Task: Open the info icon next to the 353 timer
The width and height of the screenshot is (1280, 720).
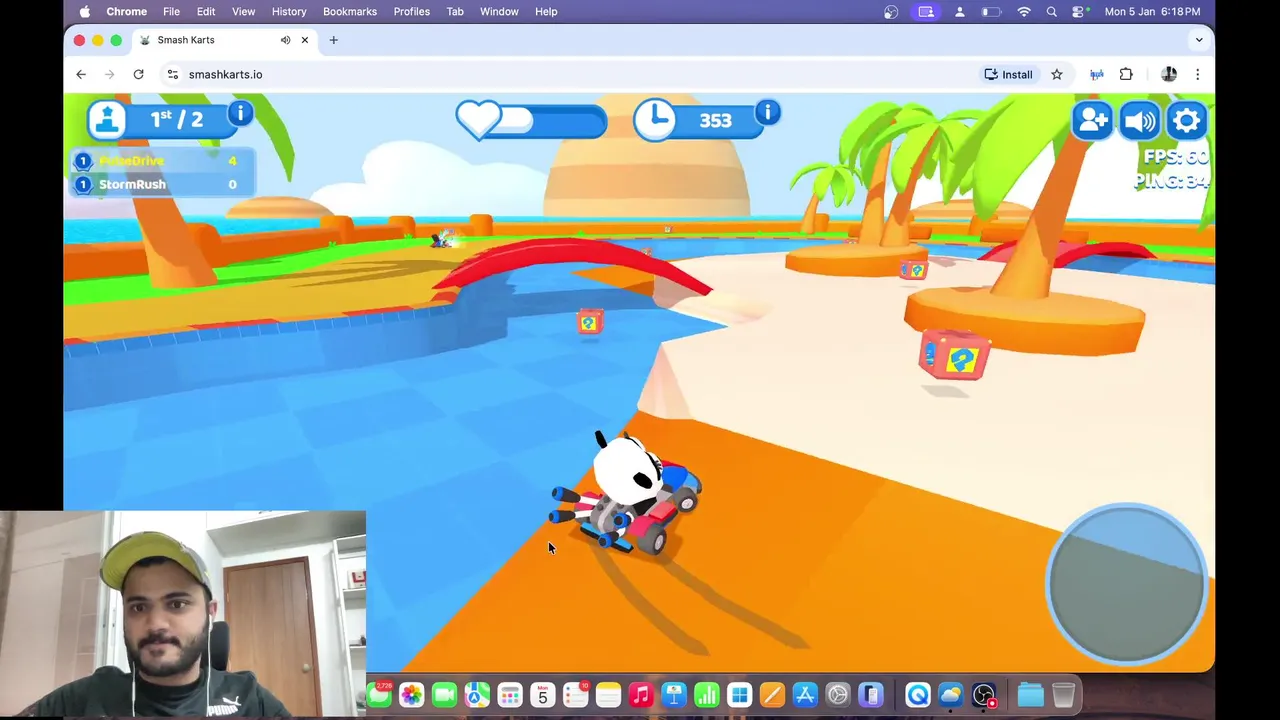Action: click(x=767, y=112)
